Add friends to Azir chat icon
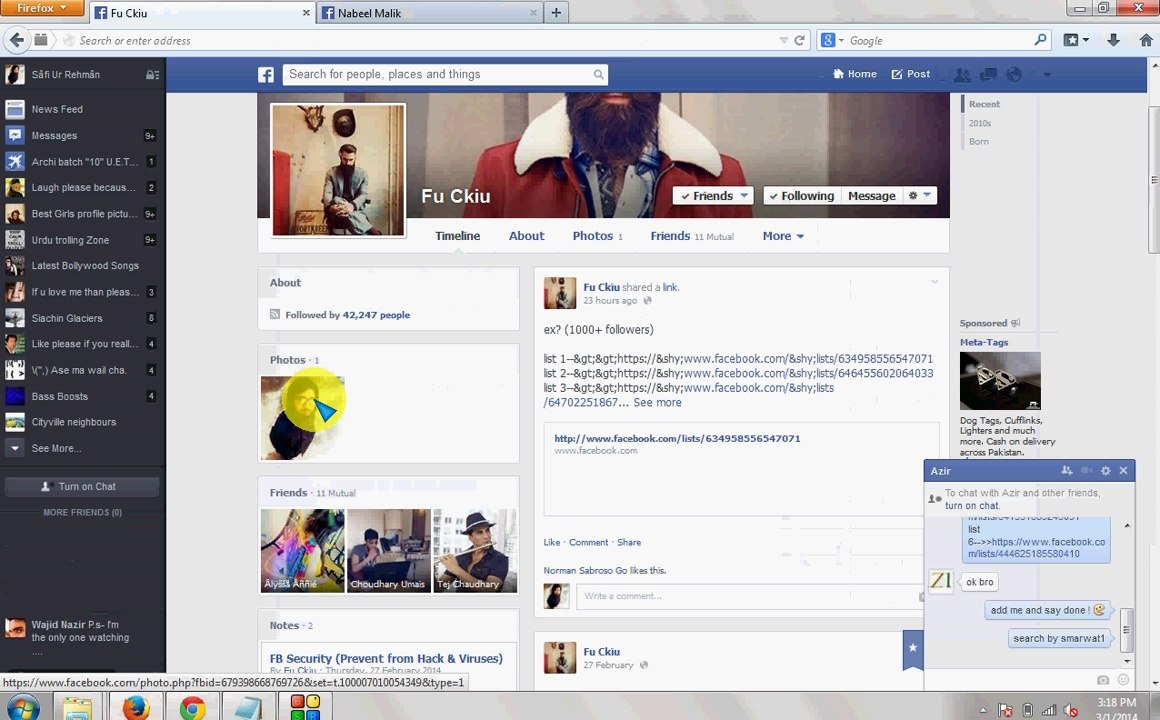This screenshot has width=1160, height=720. coord(1067,471)
